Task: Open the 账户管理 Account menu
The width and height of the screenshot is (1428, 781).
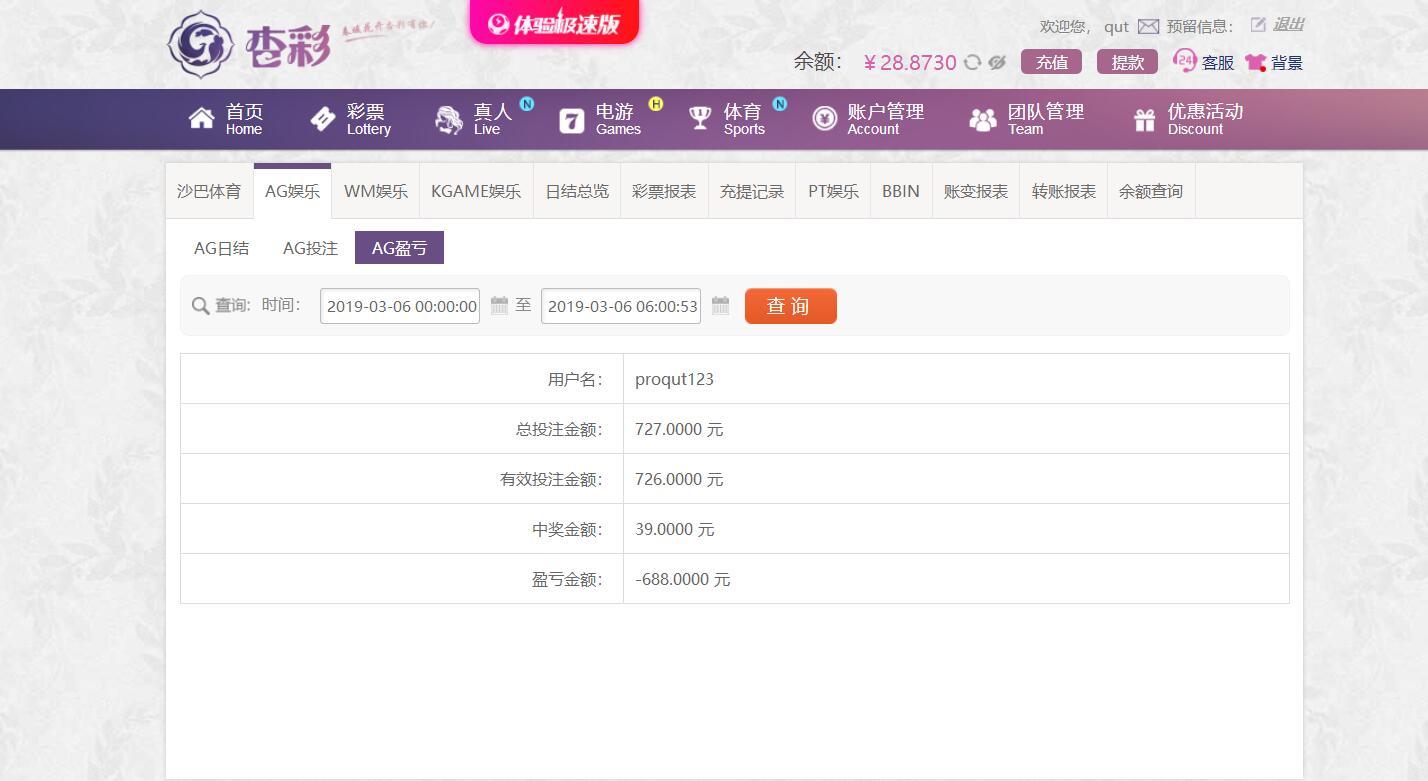Action: point(869,119)
